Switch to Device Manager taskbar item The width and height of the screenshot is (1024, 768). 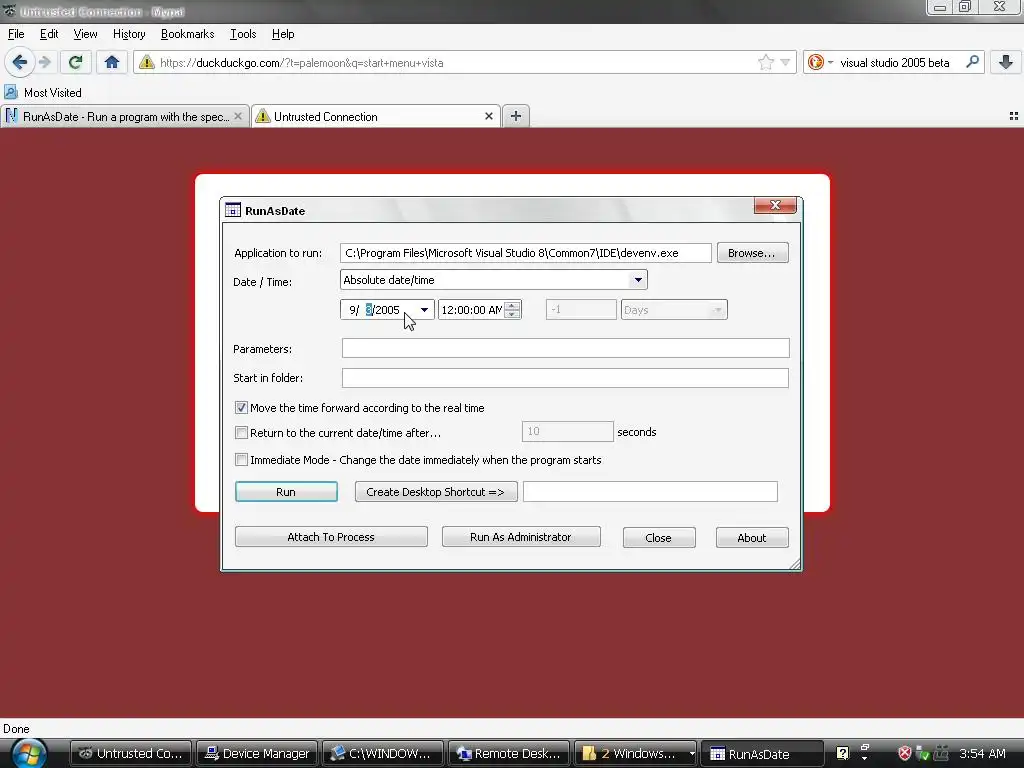point(257,754)
